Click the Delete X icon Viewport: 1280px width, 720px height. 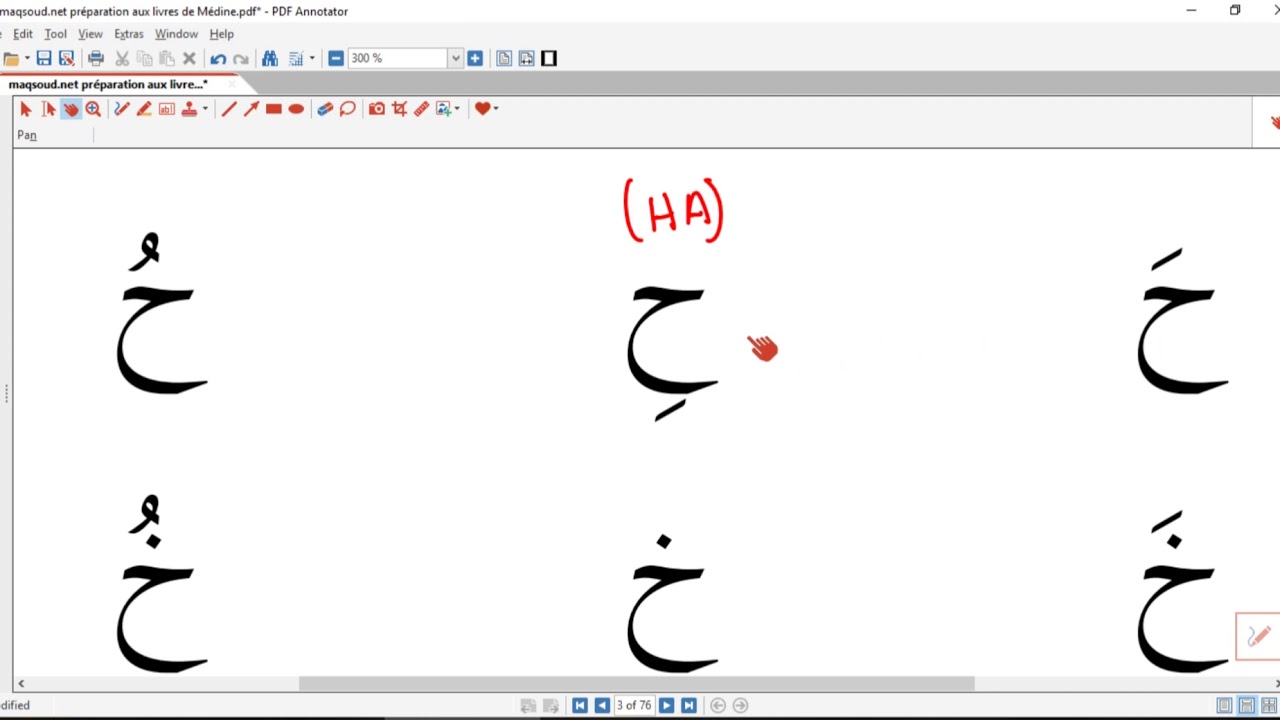tap(189, 58)
